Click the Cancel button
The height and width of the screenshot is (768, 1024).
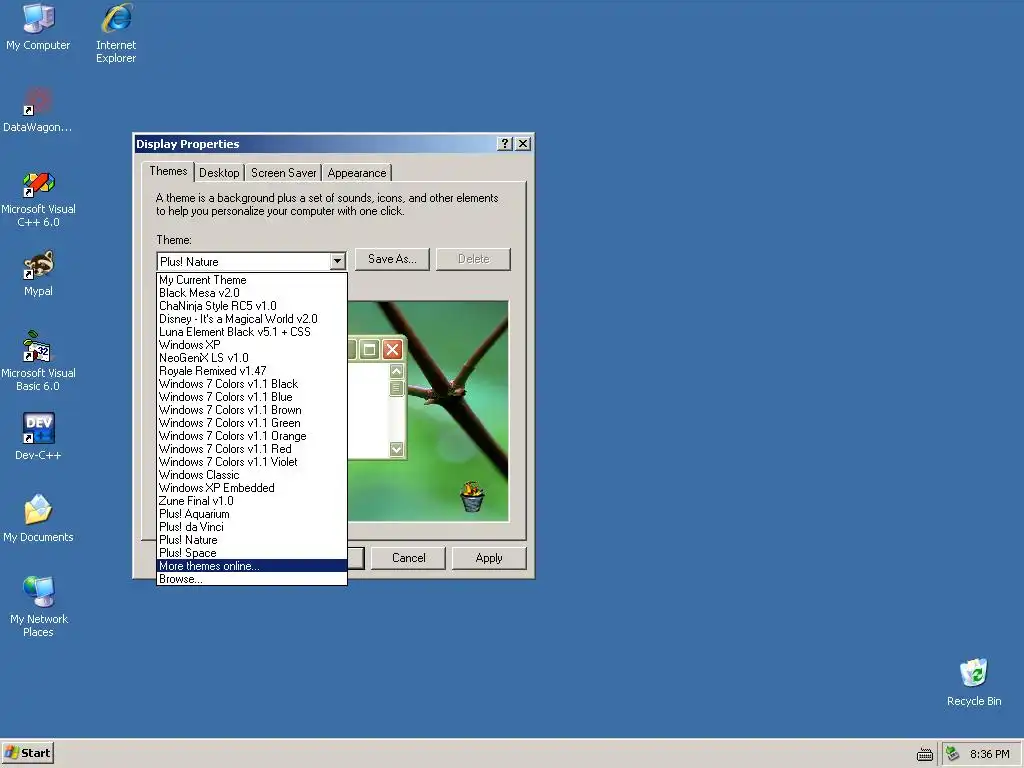(408, 558)
